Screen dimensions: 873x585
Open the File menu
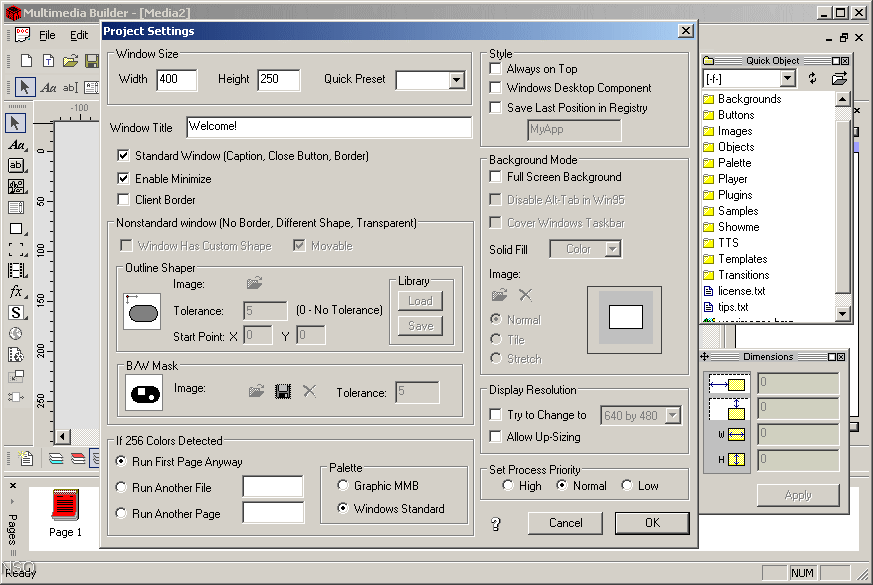point(47,33)
